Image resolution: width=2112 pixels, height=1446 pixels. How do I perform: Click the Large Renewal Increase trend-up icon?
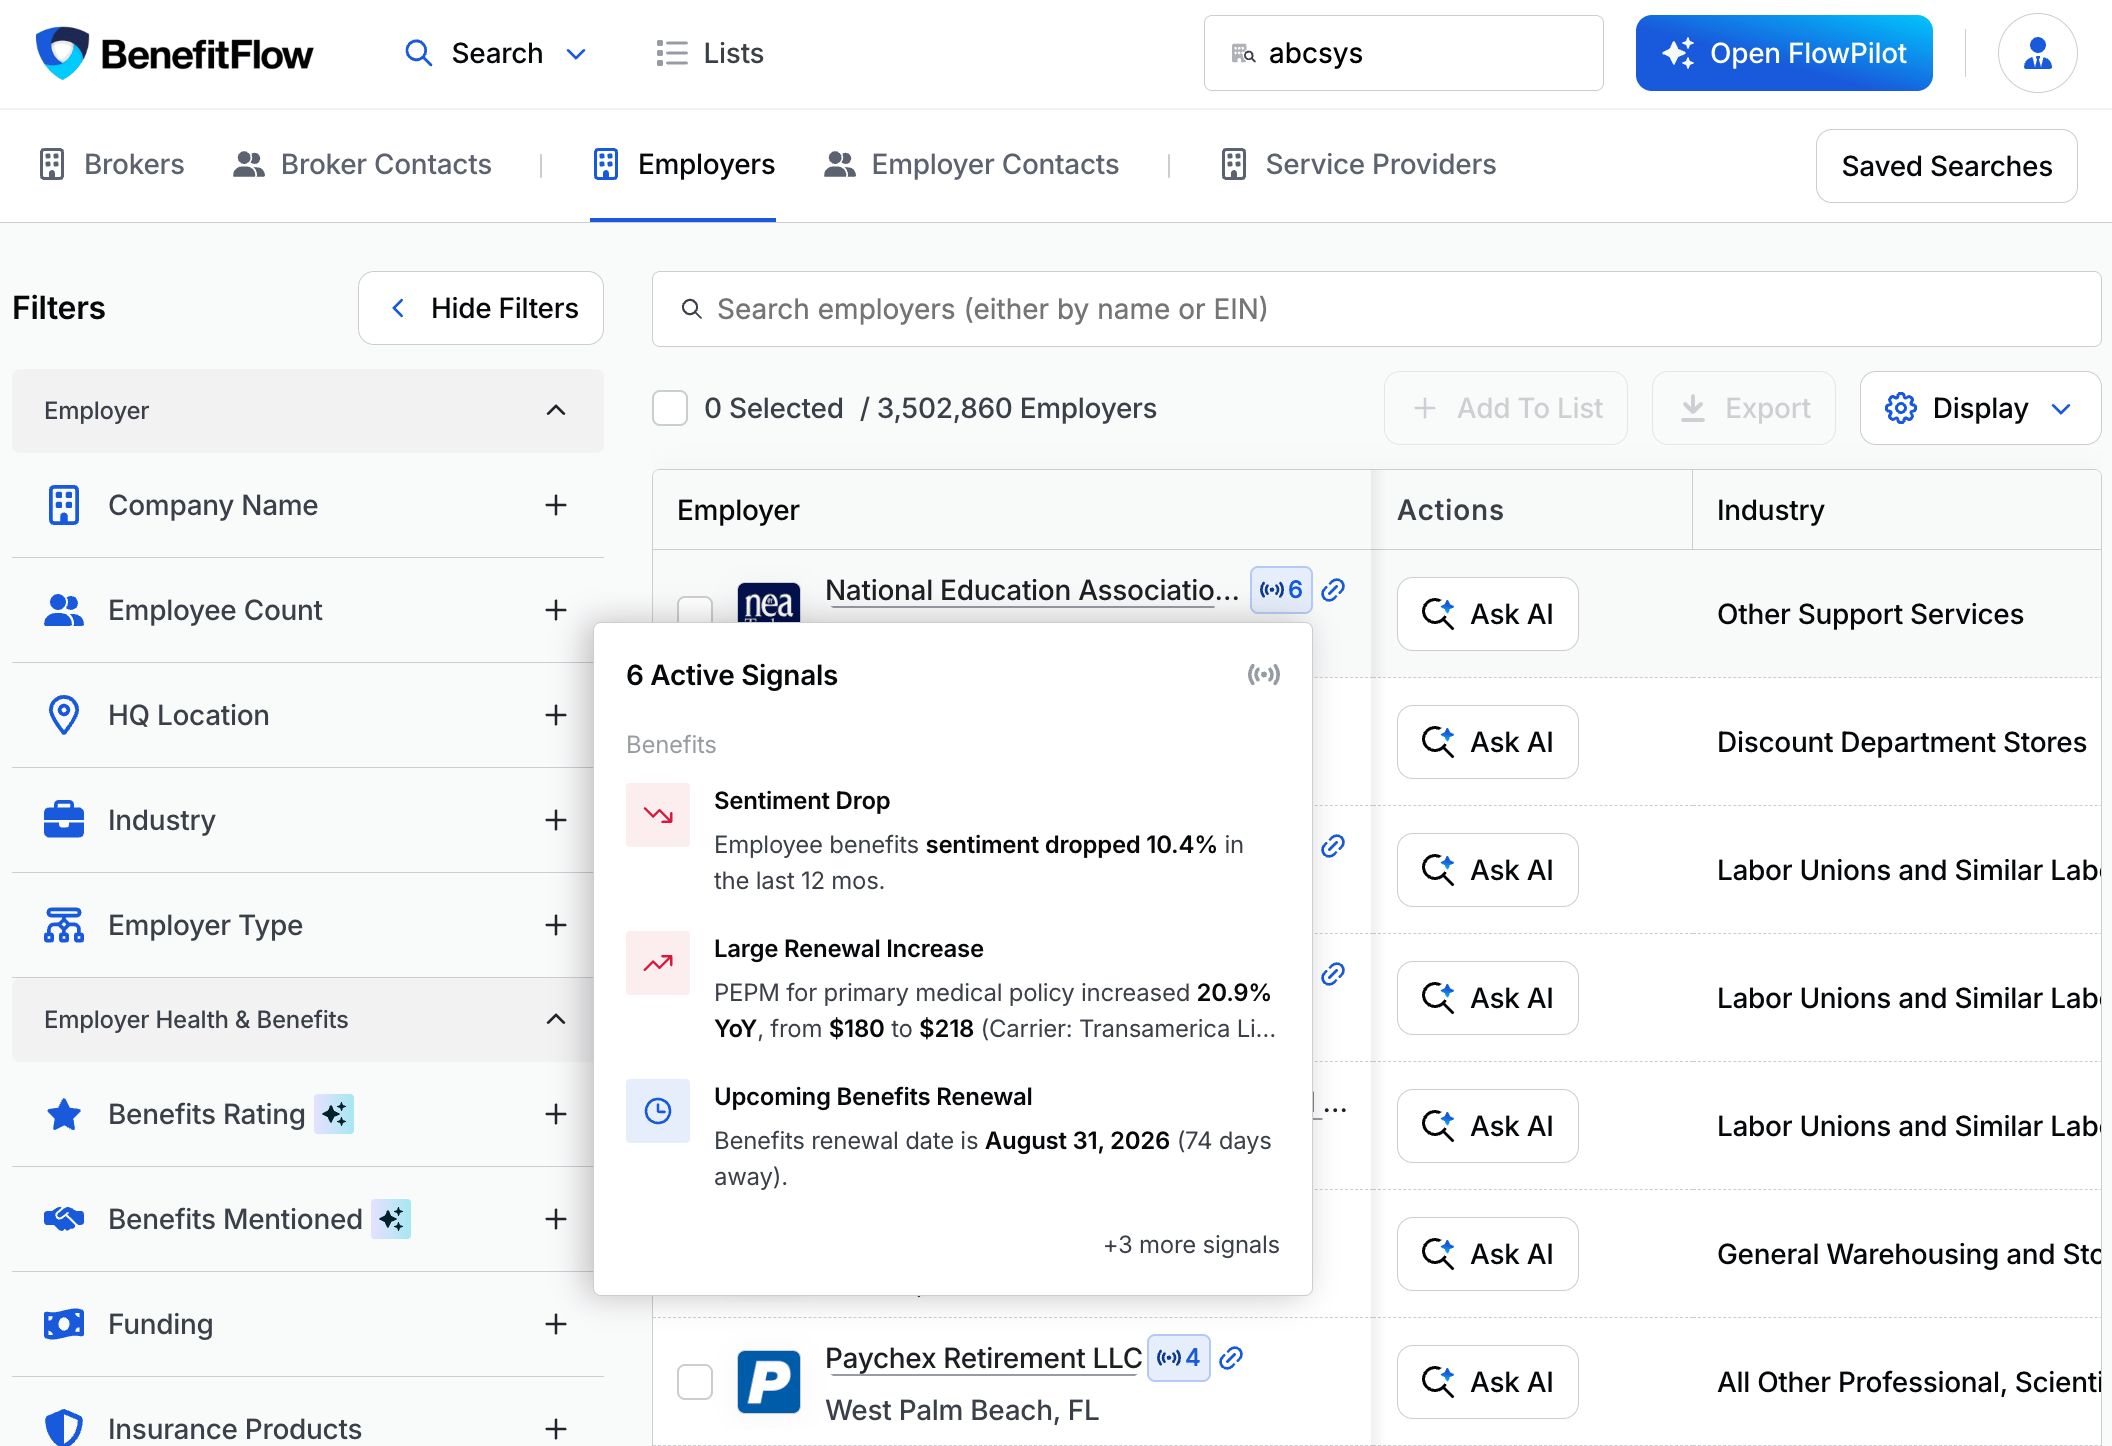pyautogui.click(x=658, y=963)
